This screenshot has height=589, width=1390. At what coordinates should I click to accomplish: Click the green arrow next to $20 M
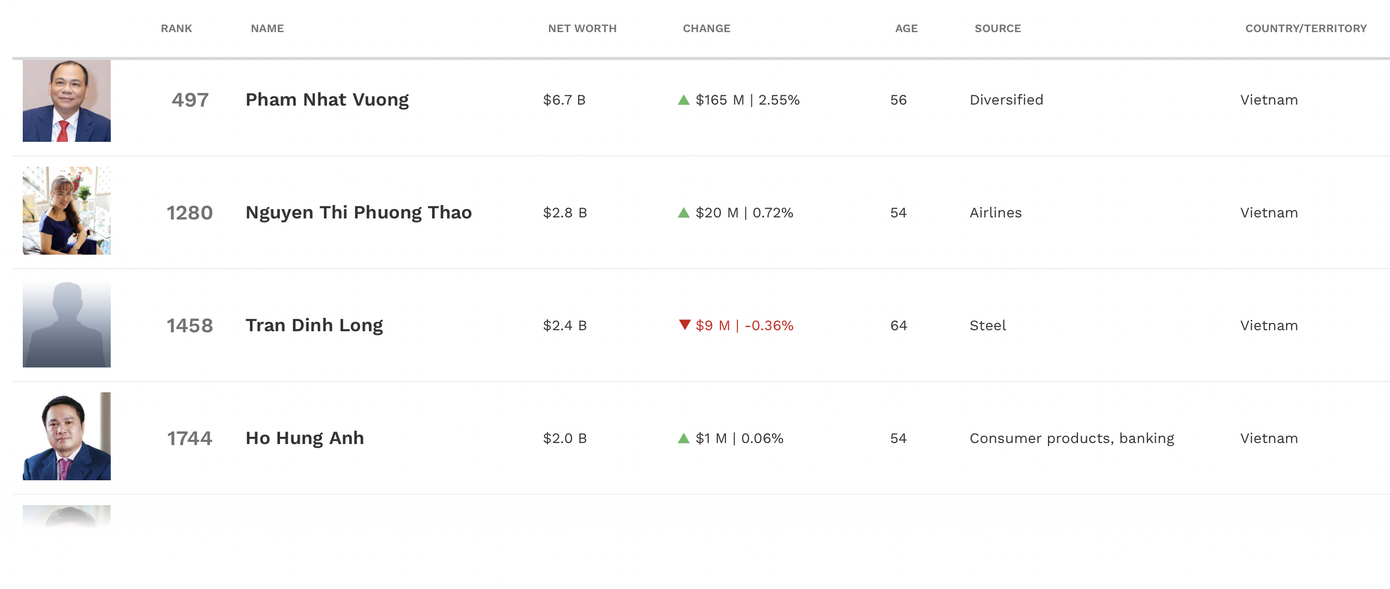(684, 212)
